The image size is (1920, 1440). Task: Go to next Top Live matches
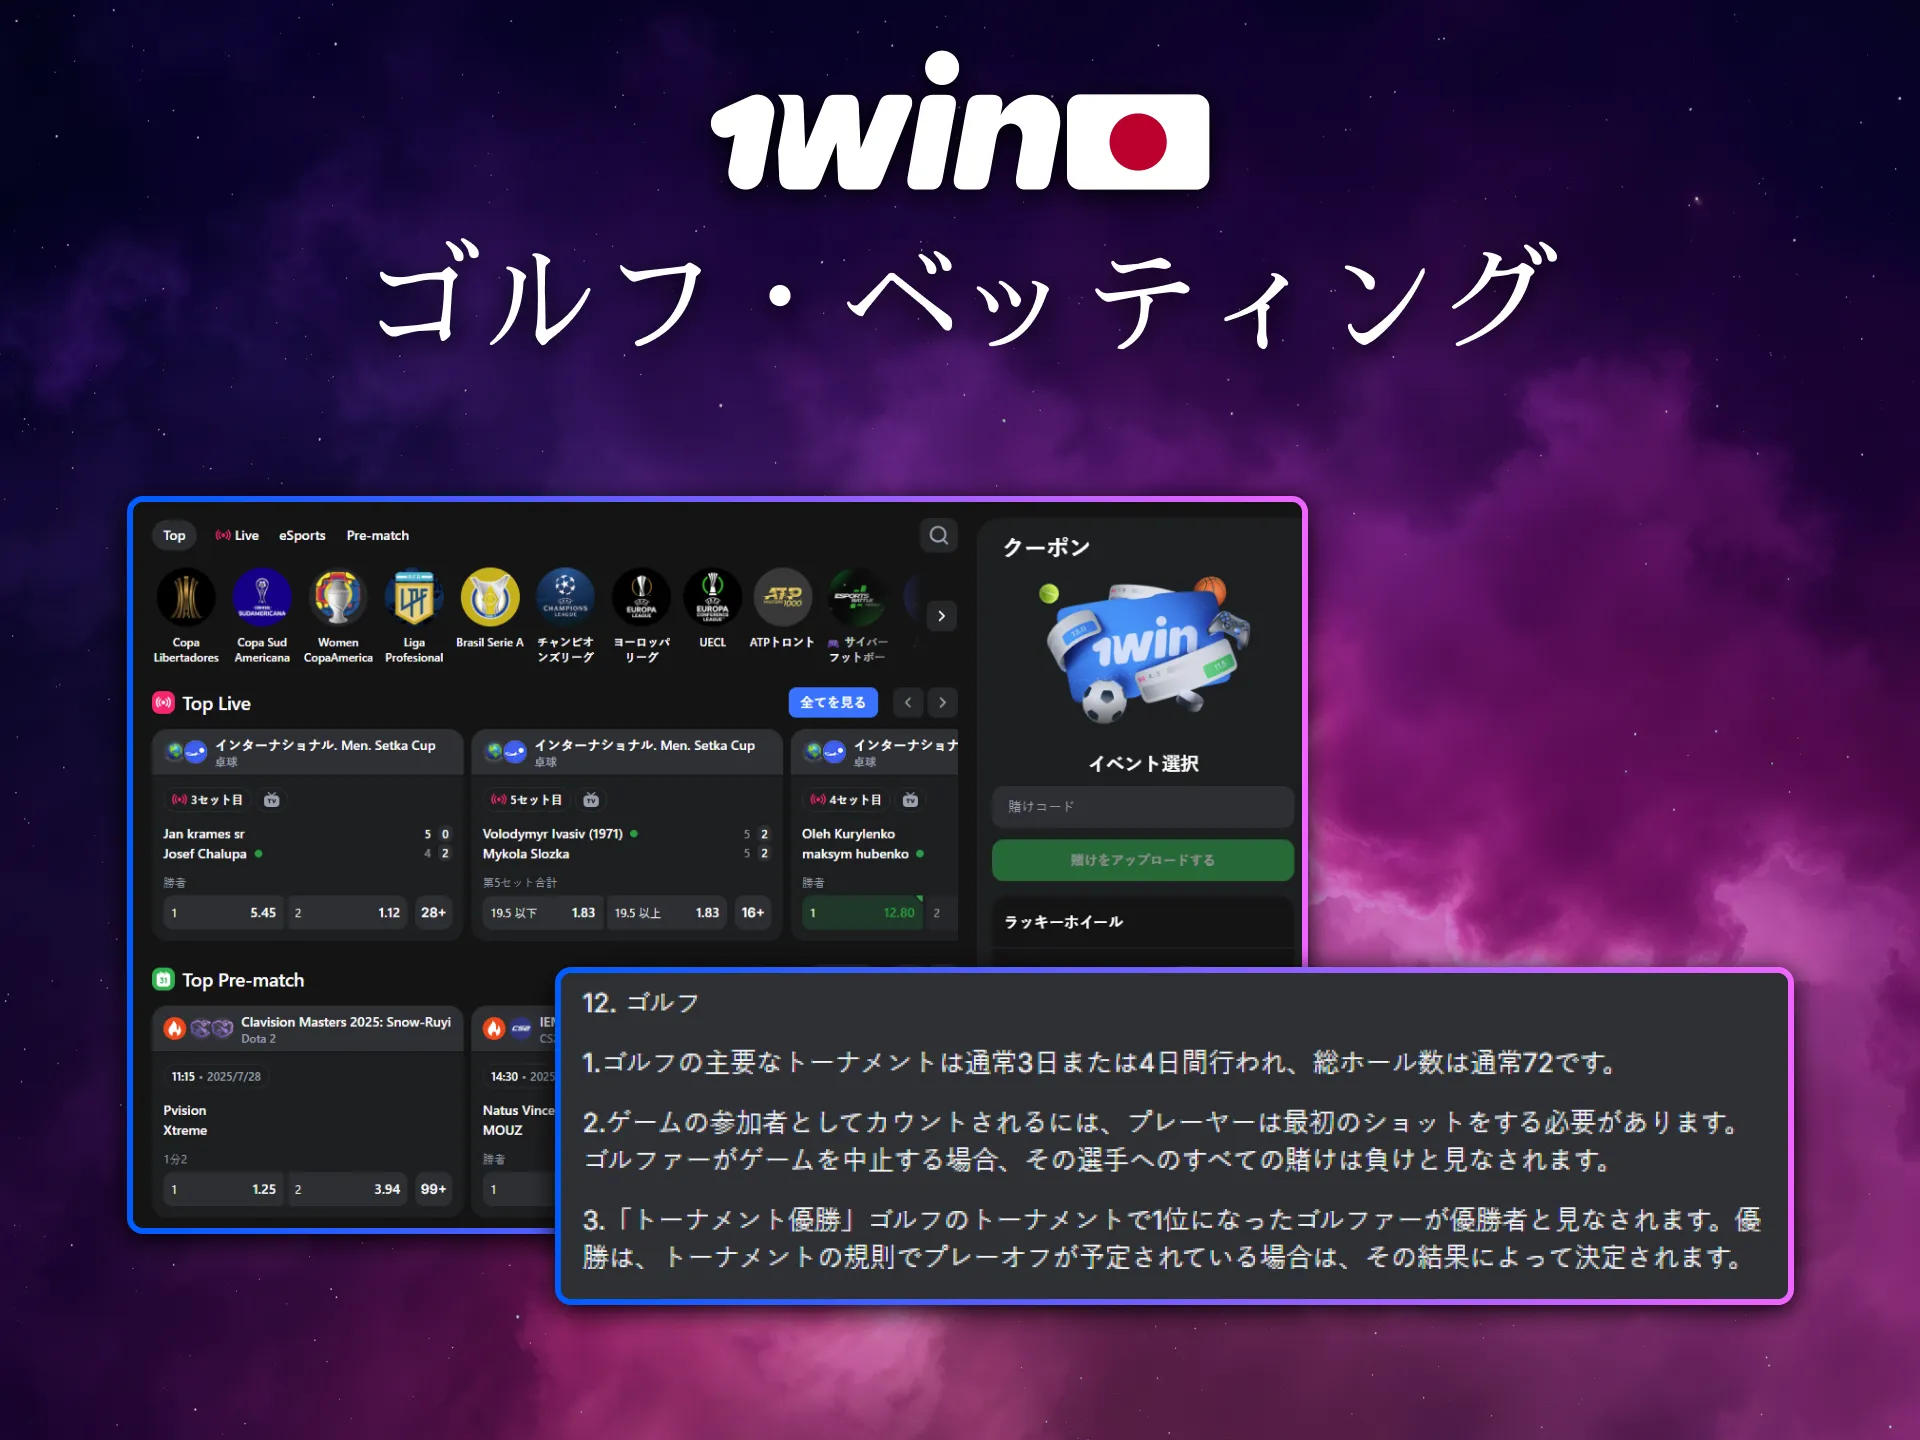[942, 703]
